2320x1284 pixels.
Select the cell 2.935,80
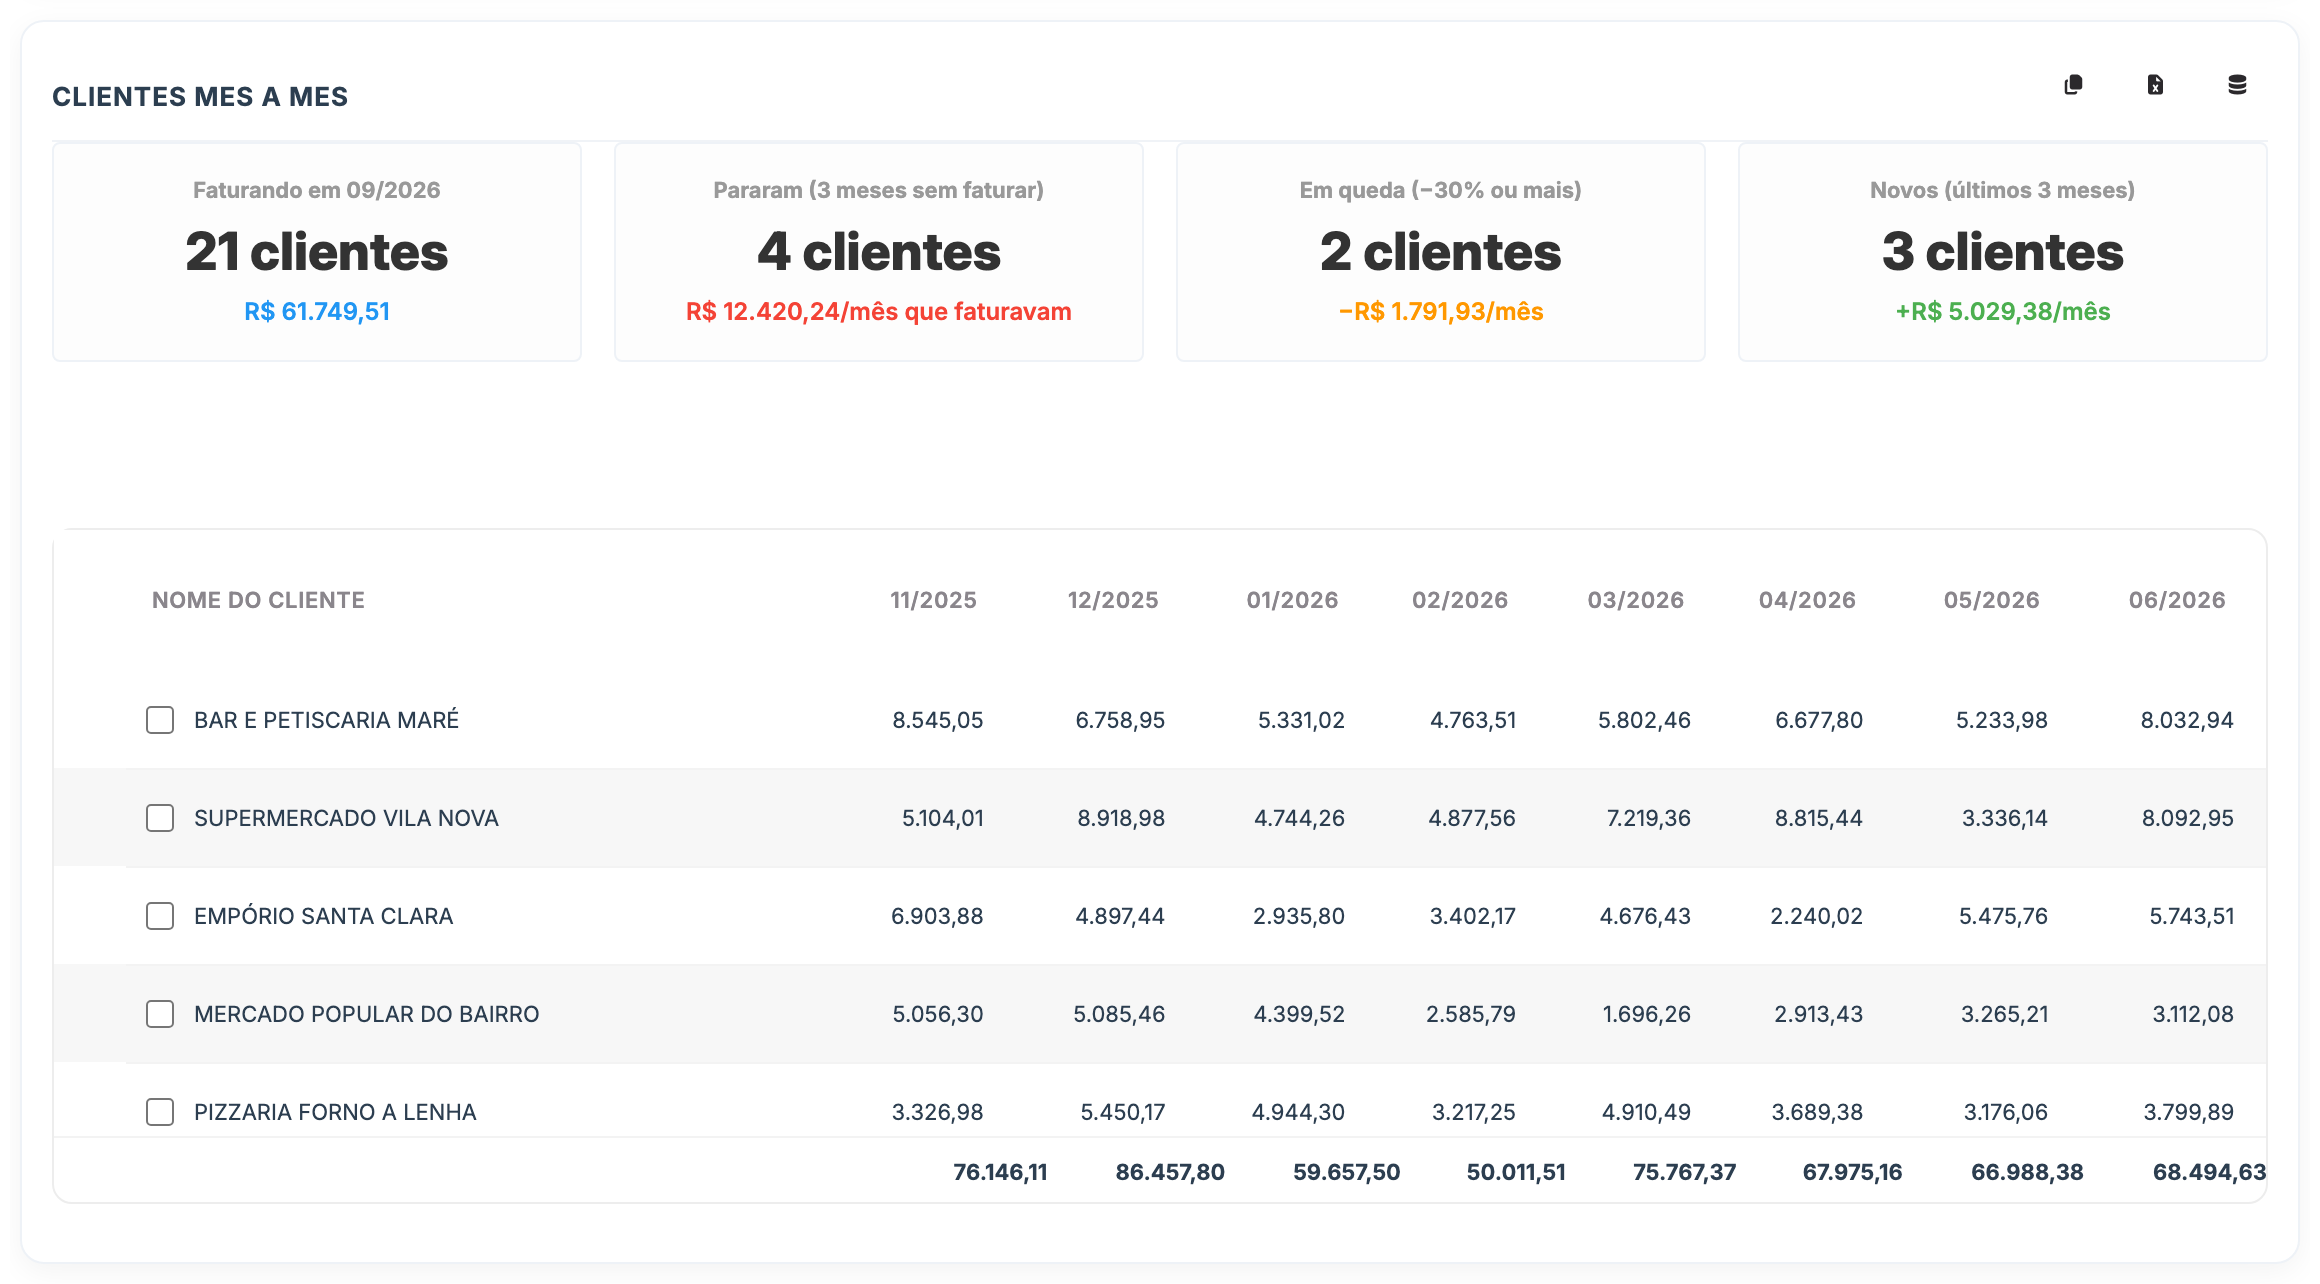pos(1299,916)
